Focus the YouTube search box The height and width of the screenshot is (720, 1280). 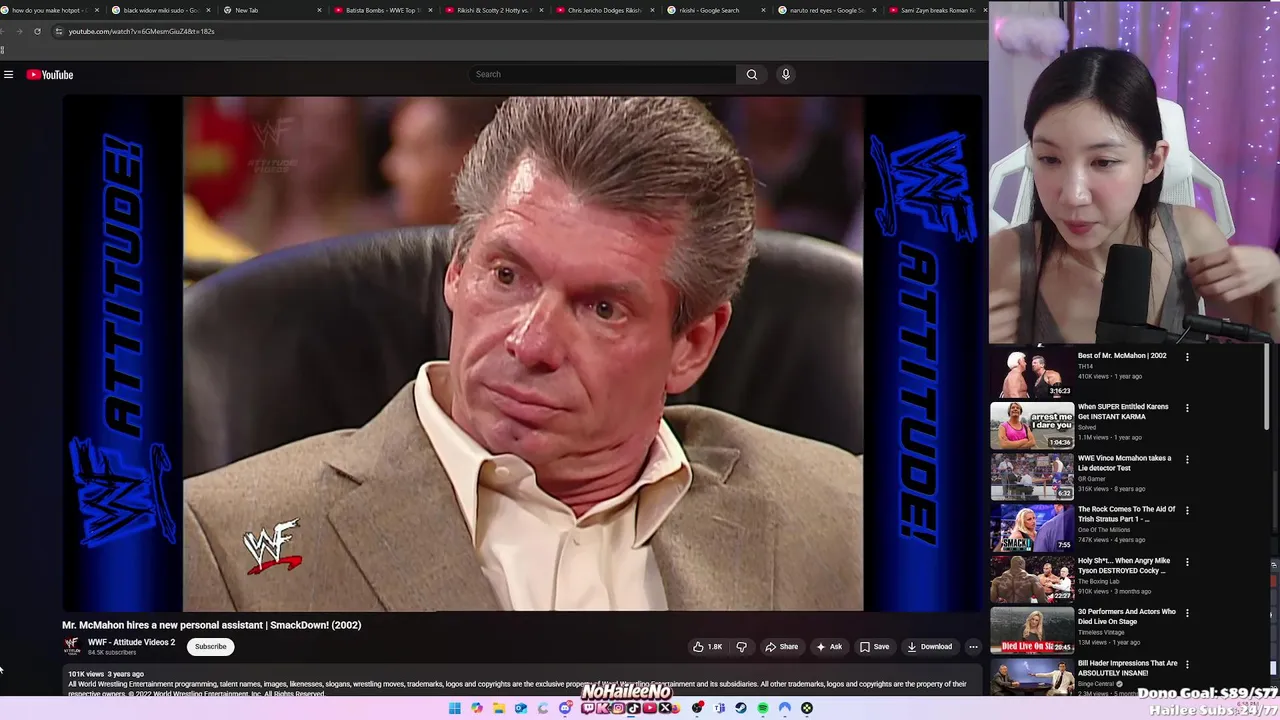603,74
